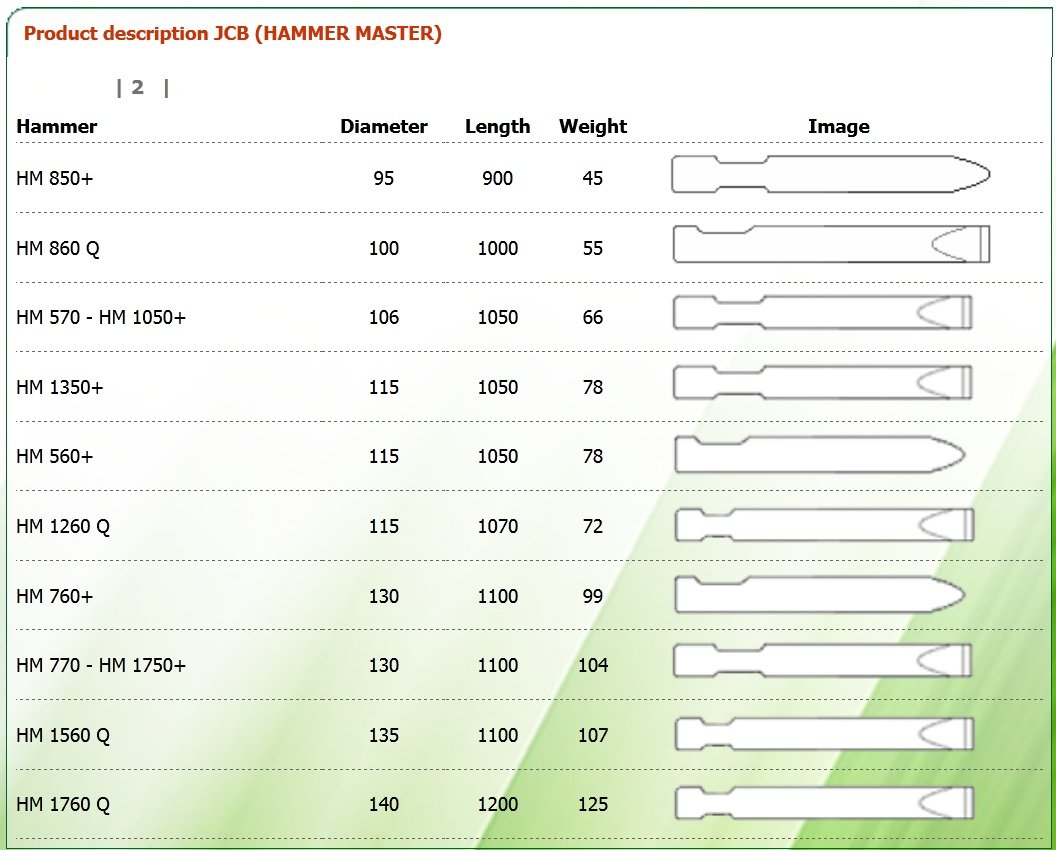Click the Length column header

498,126
